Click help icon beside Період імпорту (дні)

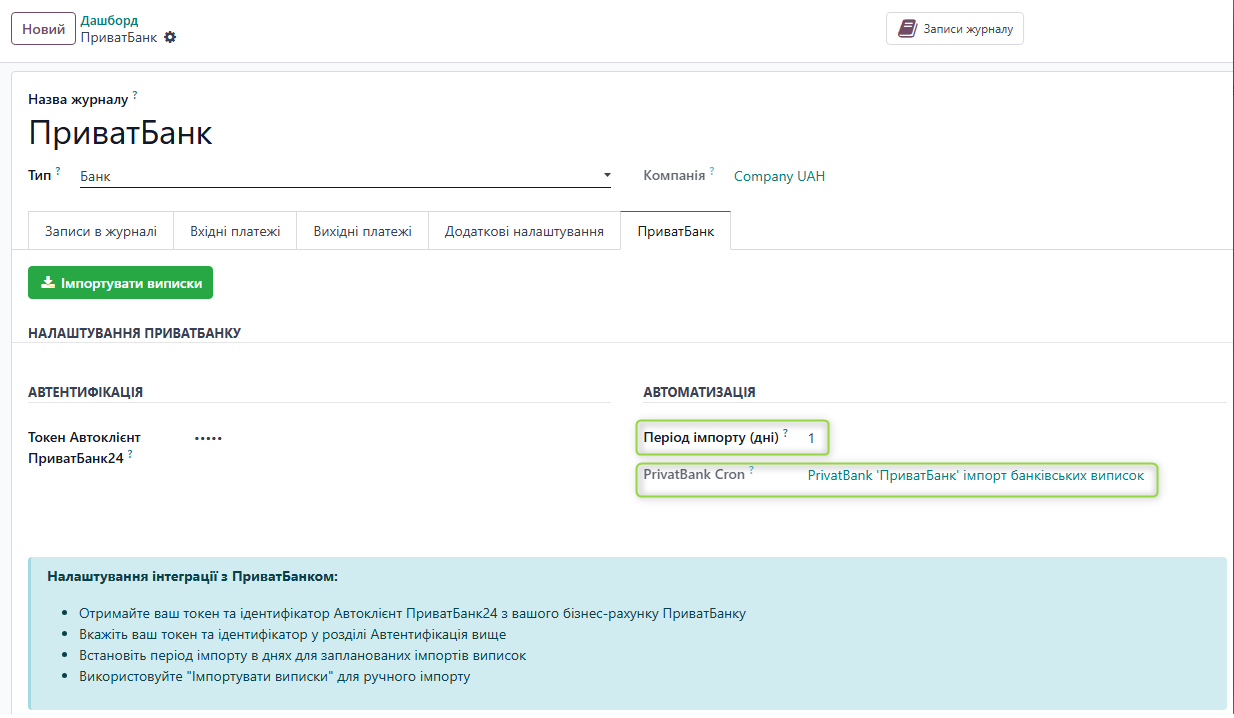[785, 433]
